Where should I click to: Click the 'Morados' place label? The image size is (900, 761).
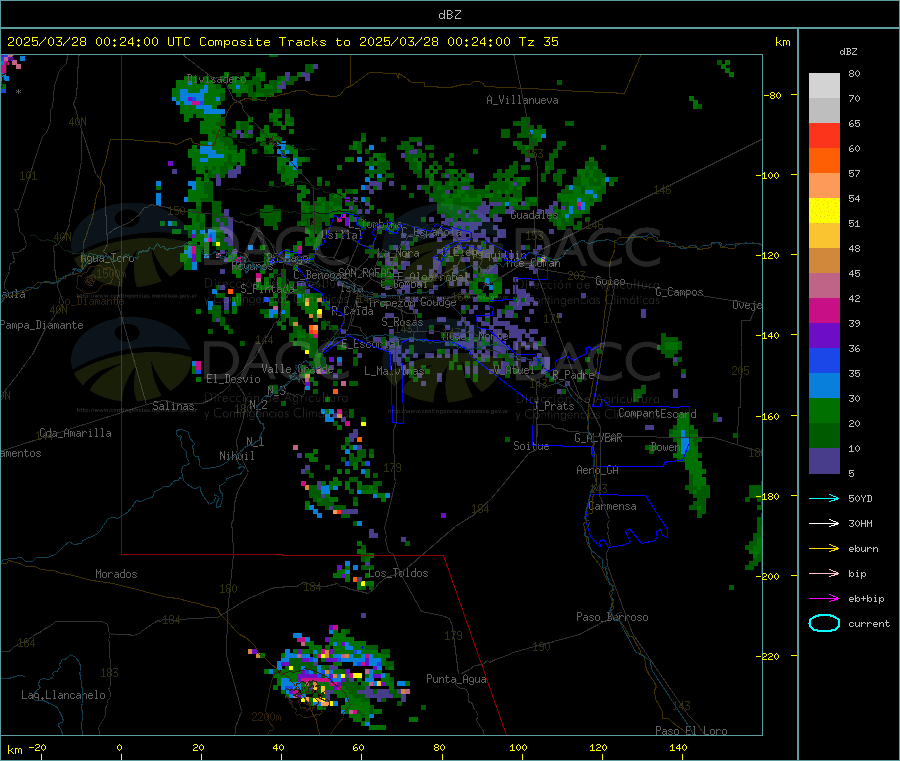click(116, 574)
